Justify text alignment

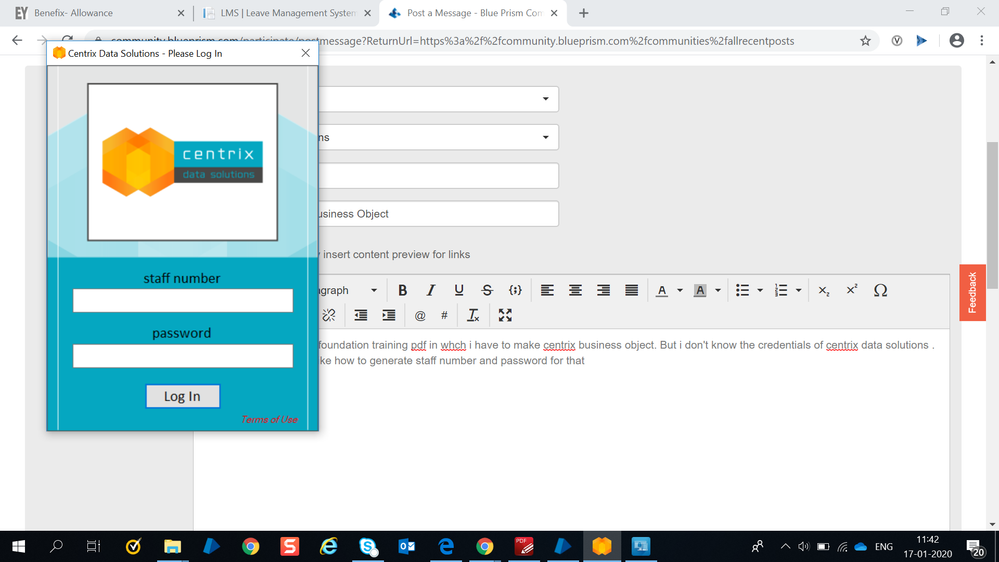(x=631, y=291)
